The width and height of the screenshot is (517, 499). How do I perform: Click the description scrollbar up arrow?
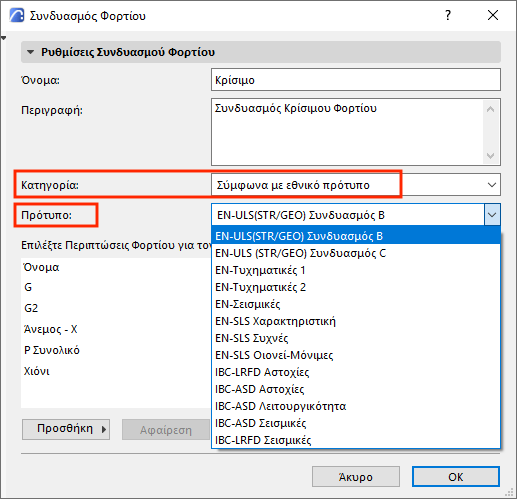(x=490, y=109)
